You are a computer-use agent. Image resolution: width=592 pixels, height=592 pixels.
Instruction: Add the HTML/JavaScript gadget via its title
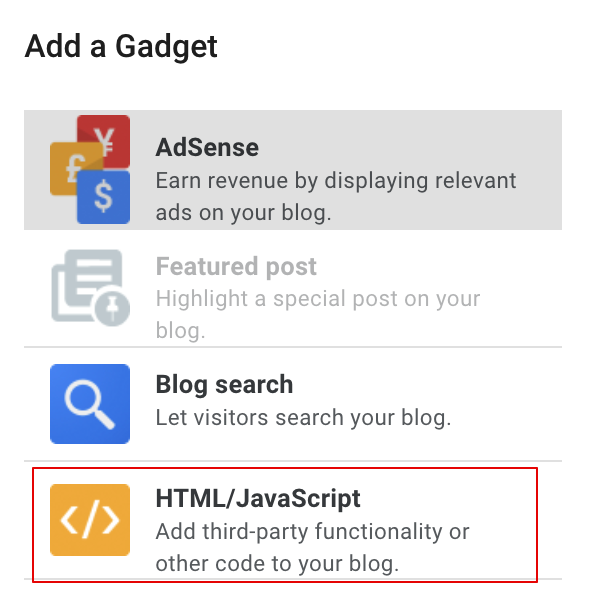click(x=258, y=499)
